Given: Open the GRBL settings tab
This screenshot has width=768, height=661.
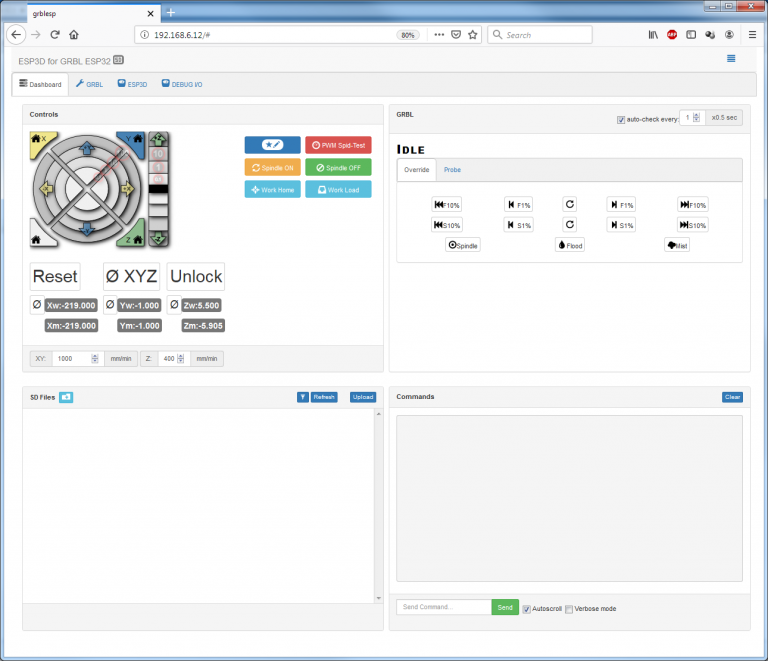Looking at the screenshot, I should [90, 84].
